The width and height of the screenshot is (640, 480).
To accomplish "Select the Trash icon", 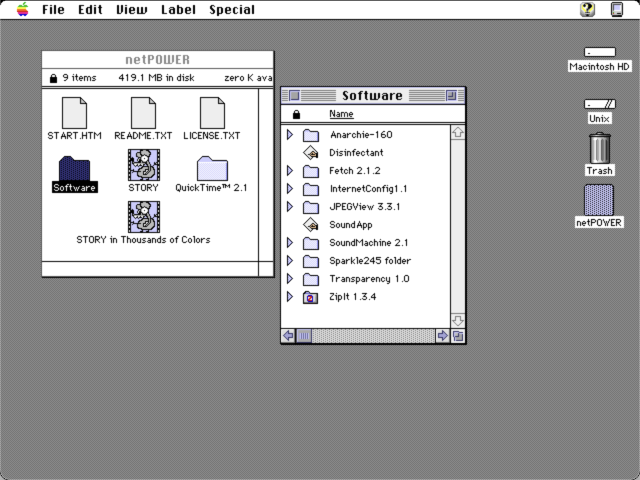I will 600,148.
